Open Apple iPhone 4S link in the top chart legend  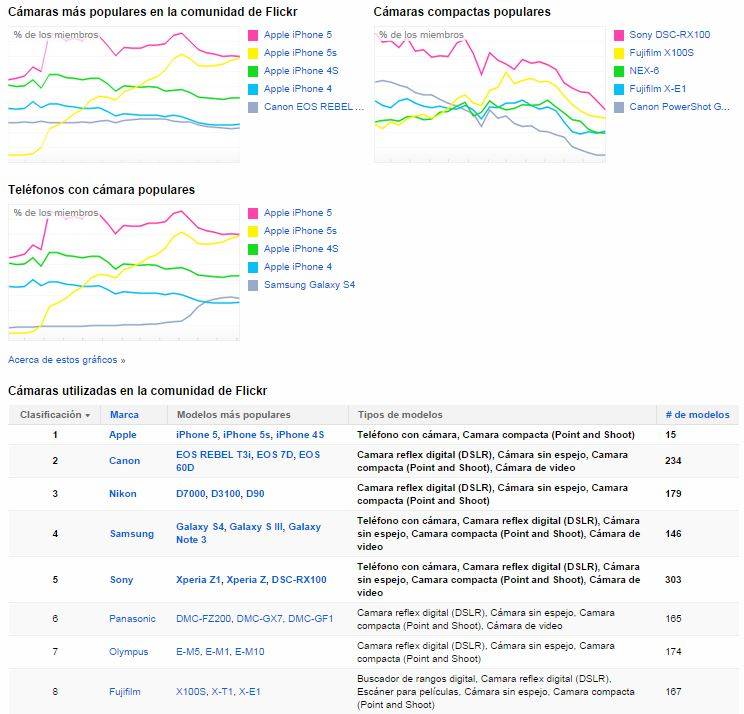301,71
